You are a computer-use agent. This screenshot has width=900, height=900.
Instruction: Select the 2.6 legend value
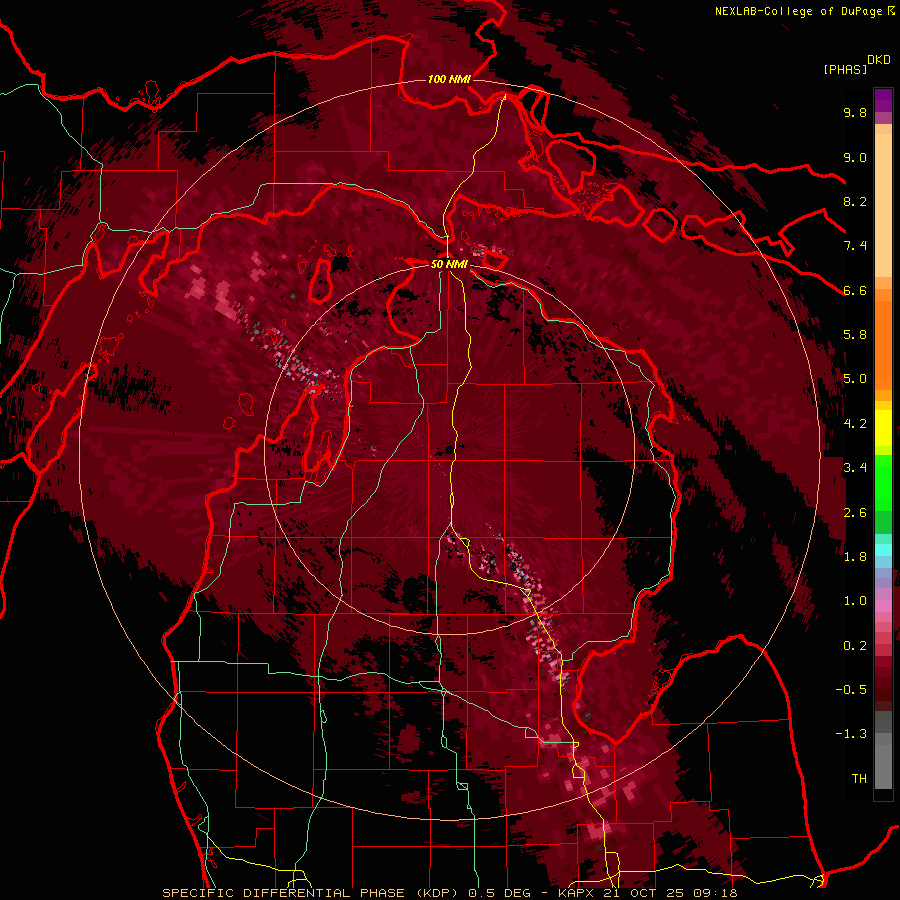click(855, 513)
